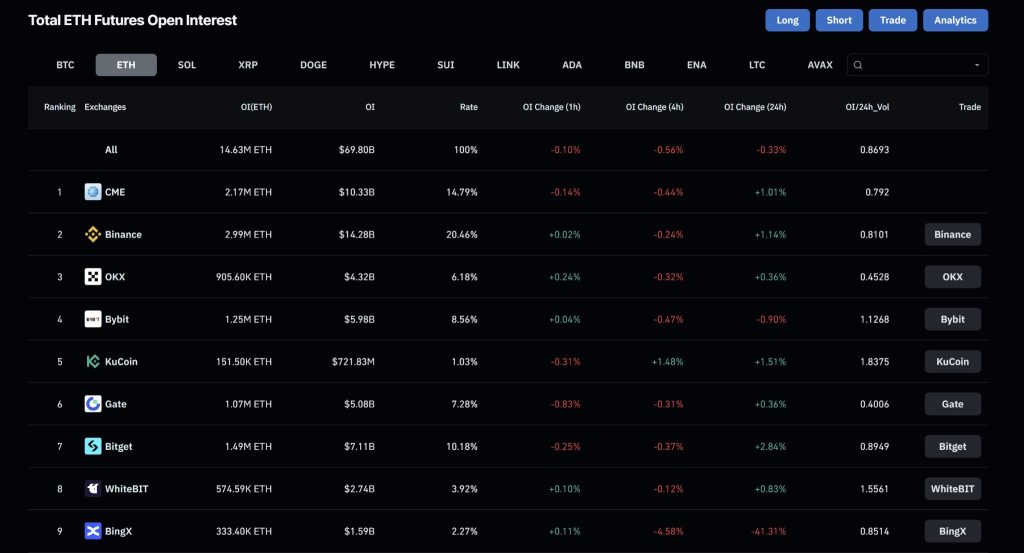Click the BingX logo icon
The image size is (1024, 553).
tap(93, 531)
